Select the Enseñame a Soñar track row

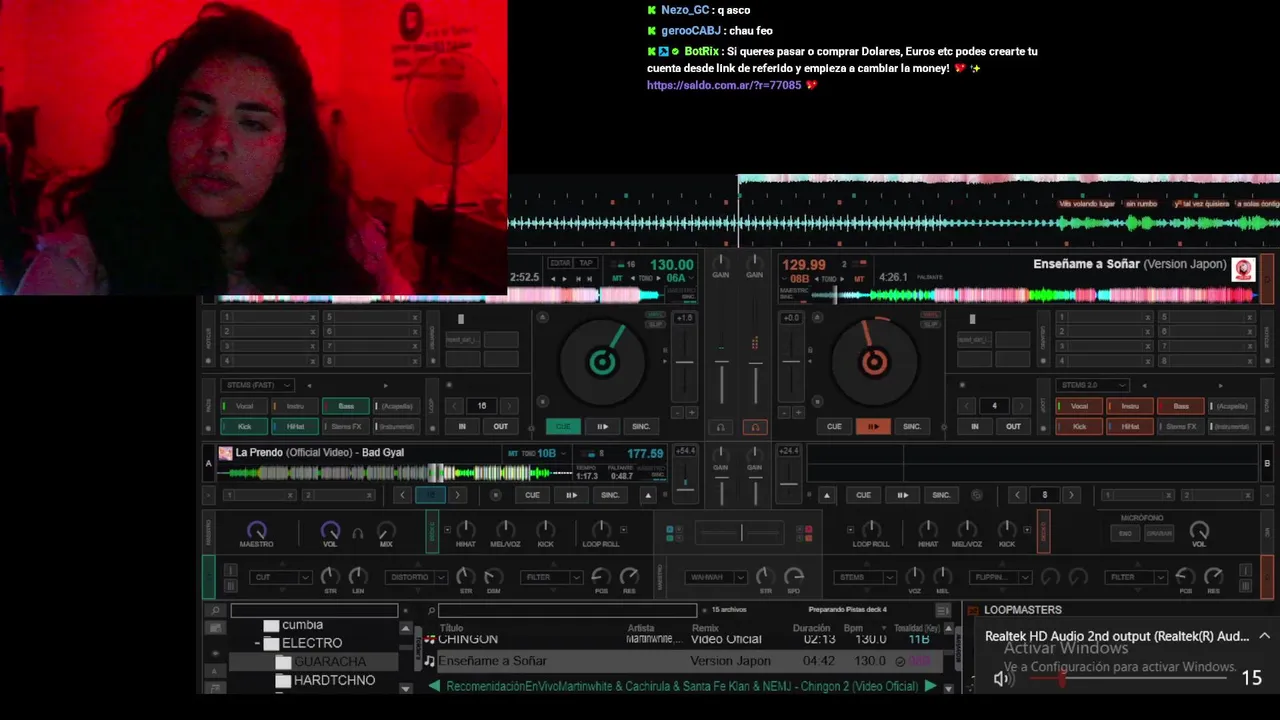(x=682, y=661)
